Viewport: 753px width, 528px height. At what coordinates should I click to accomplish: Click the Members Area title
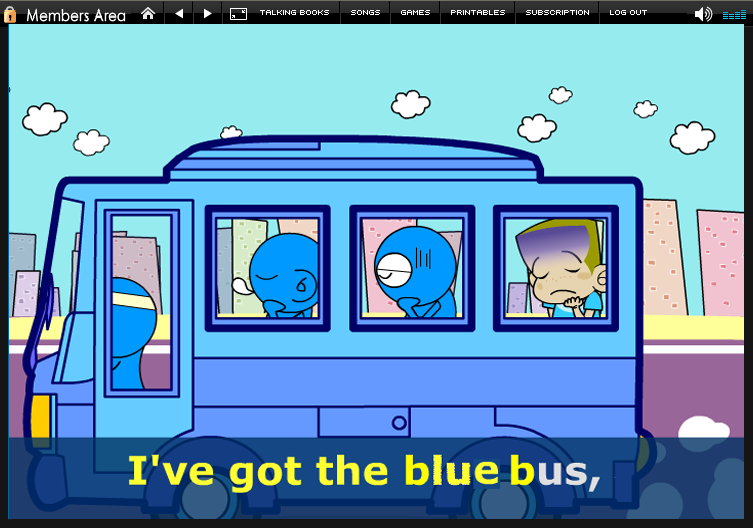[x=76, y=15]
